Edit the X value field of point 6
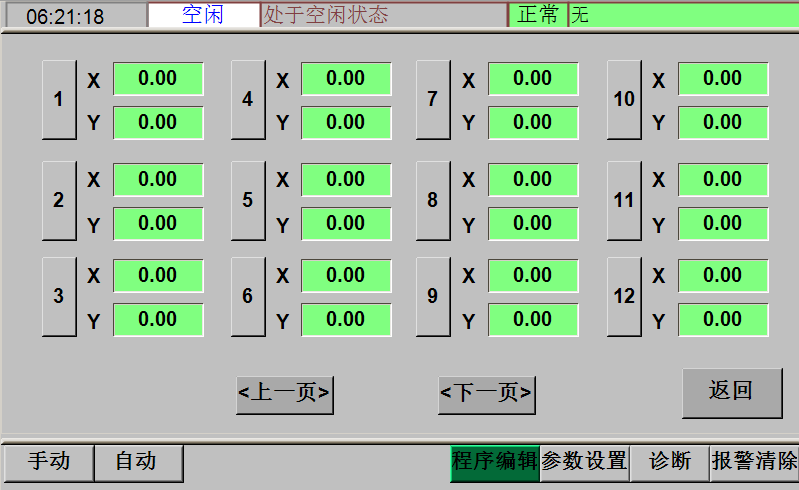This screenshot has width=799, height=490. 346,276
